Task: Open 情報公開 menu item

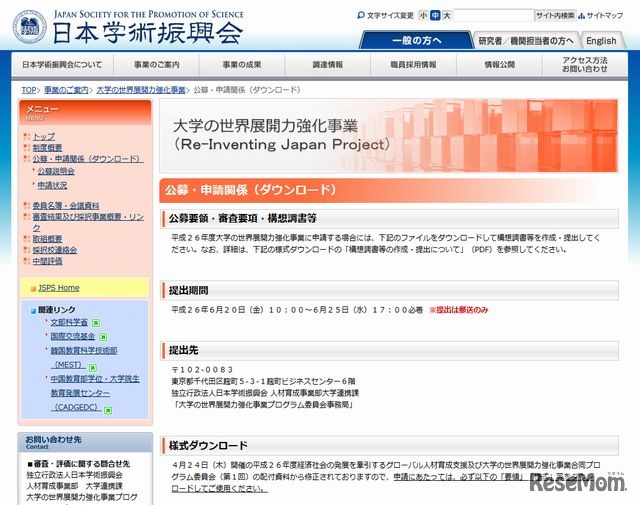Action: click(500, 65)
